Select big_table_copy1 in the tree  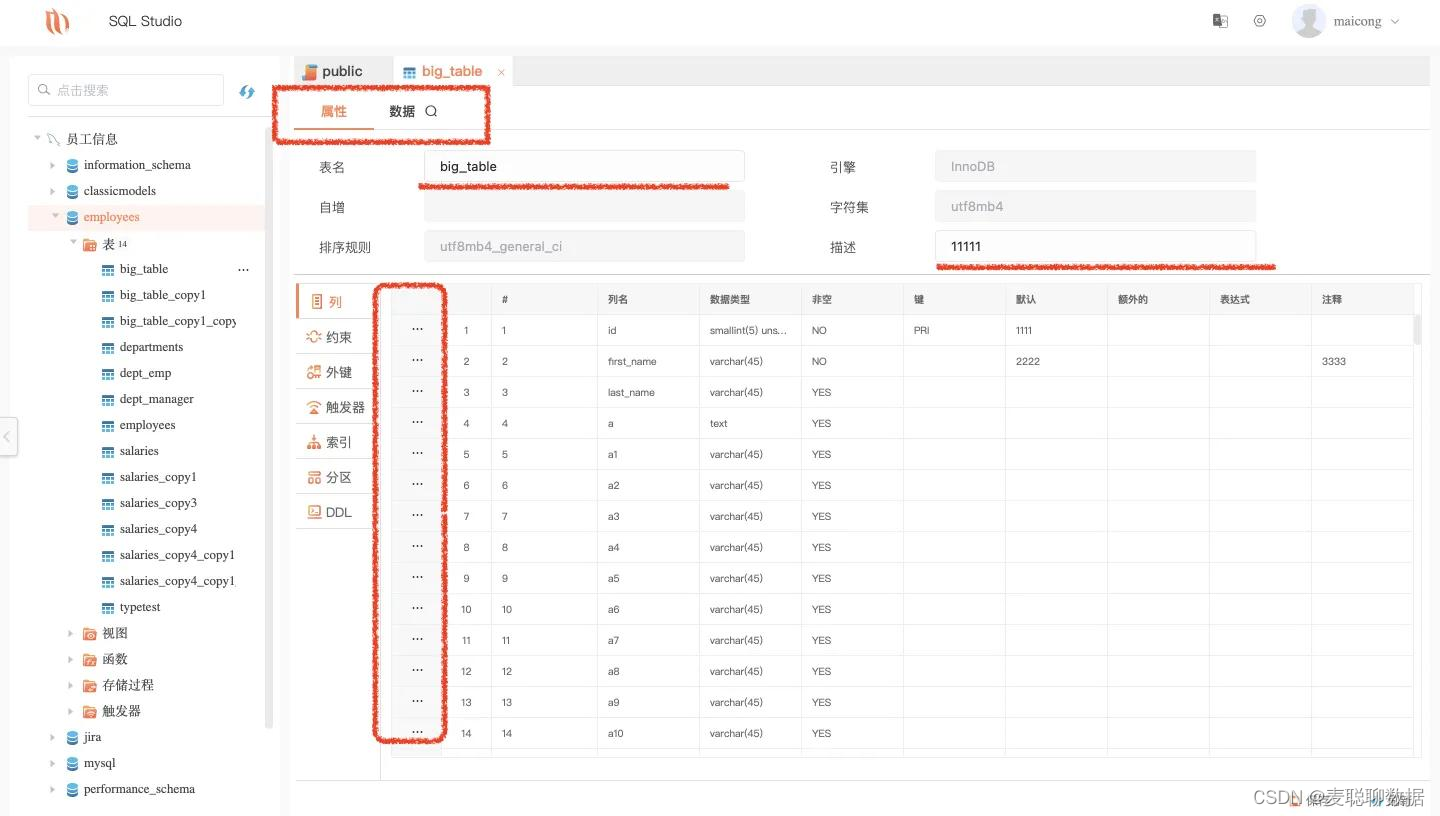point(162,295)
